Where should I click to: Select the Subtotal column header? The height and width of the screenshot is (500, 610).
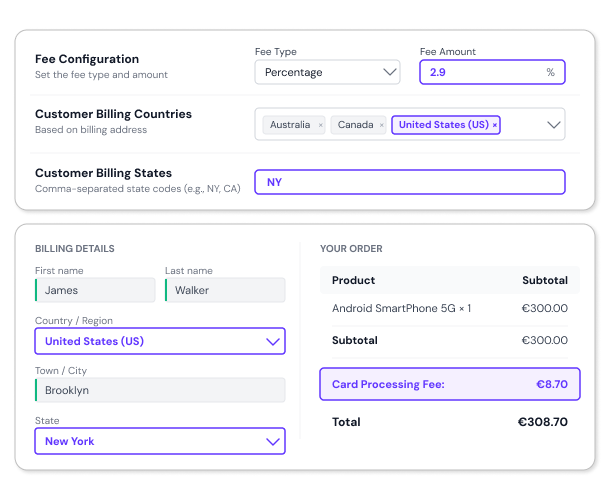tap(545, 280)
